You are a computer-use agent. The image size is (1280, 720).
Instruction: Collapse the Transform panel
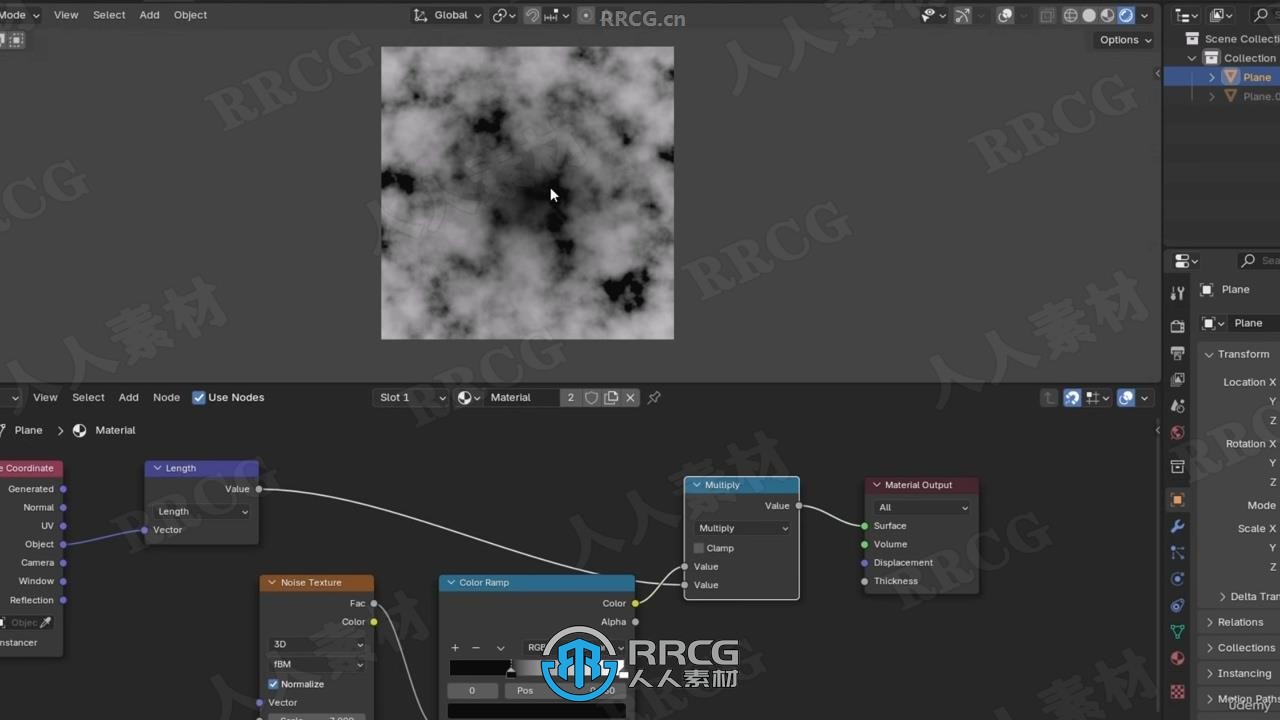click(1238, 354)
